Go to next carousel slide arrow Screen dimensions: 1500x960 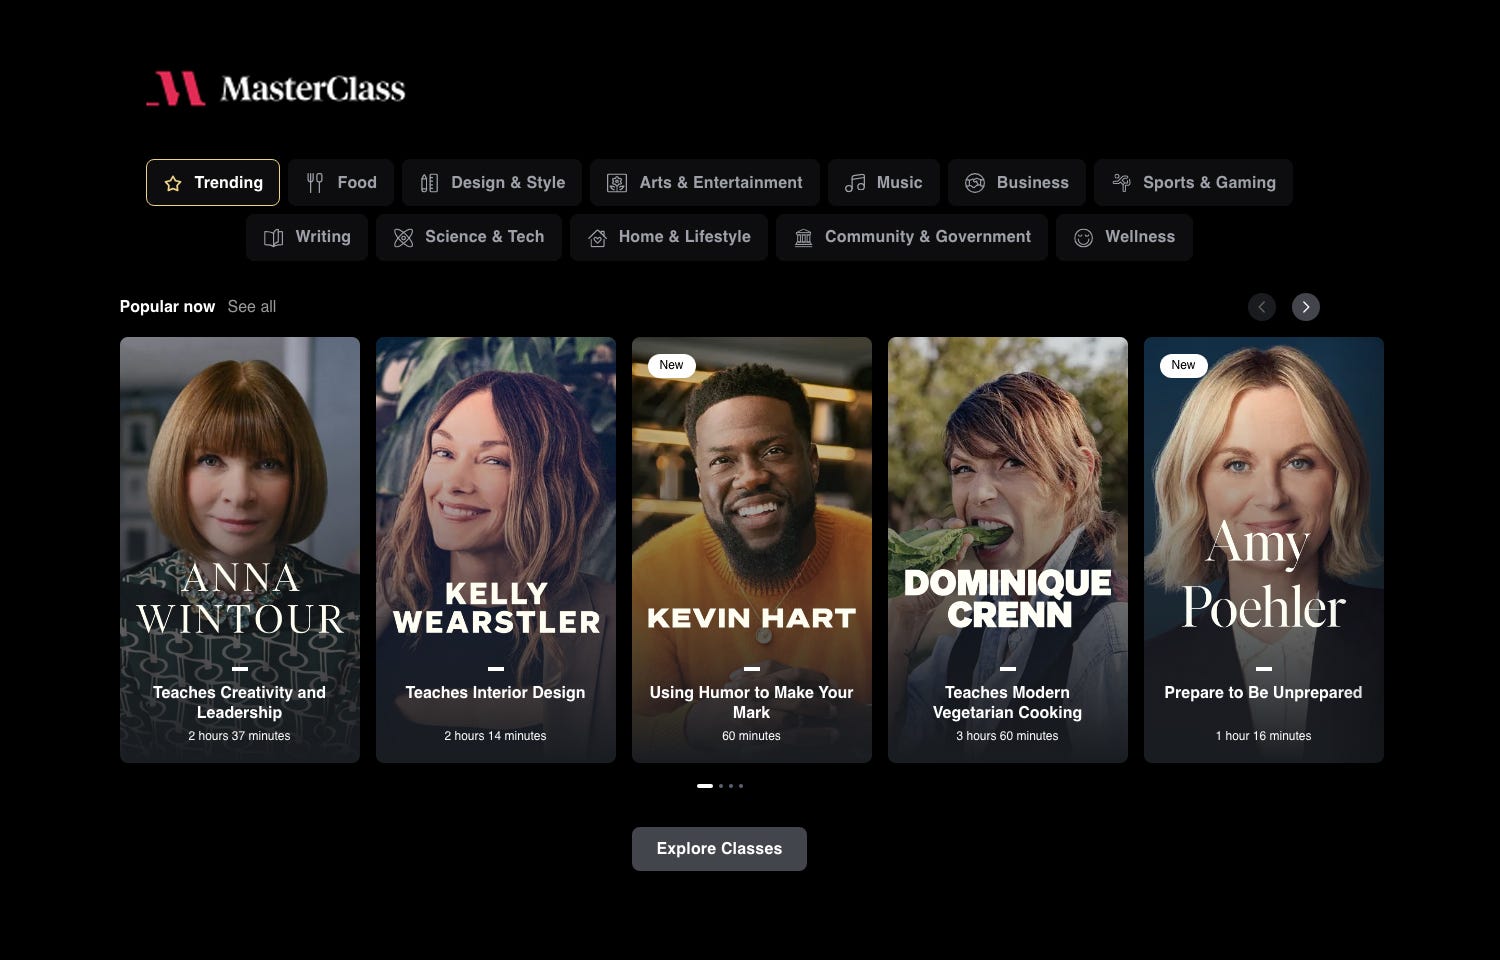click(x=1305, y=307)
